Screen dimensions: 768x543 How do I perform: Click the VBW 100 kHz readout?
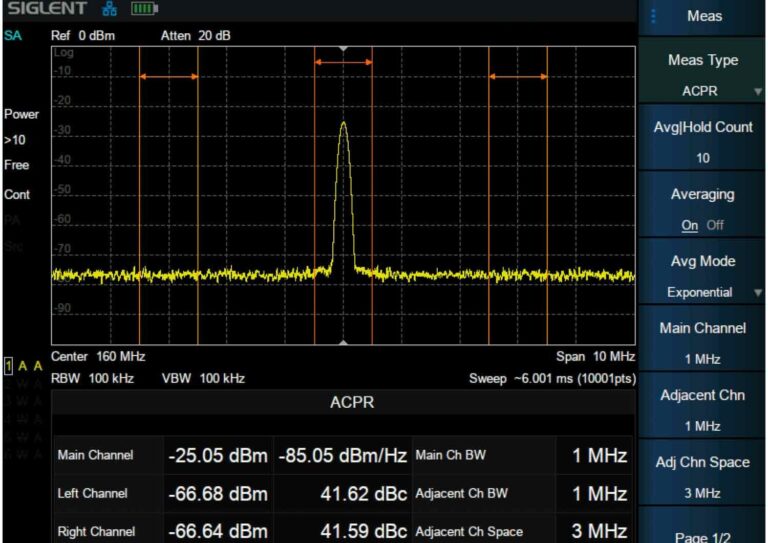coord(203,378)
